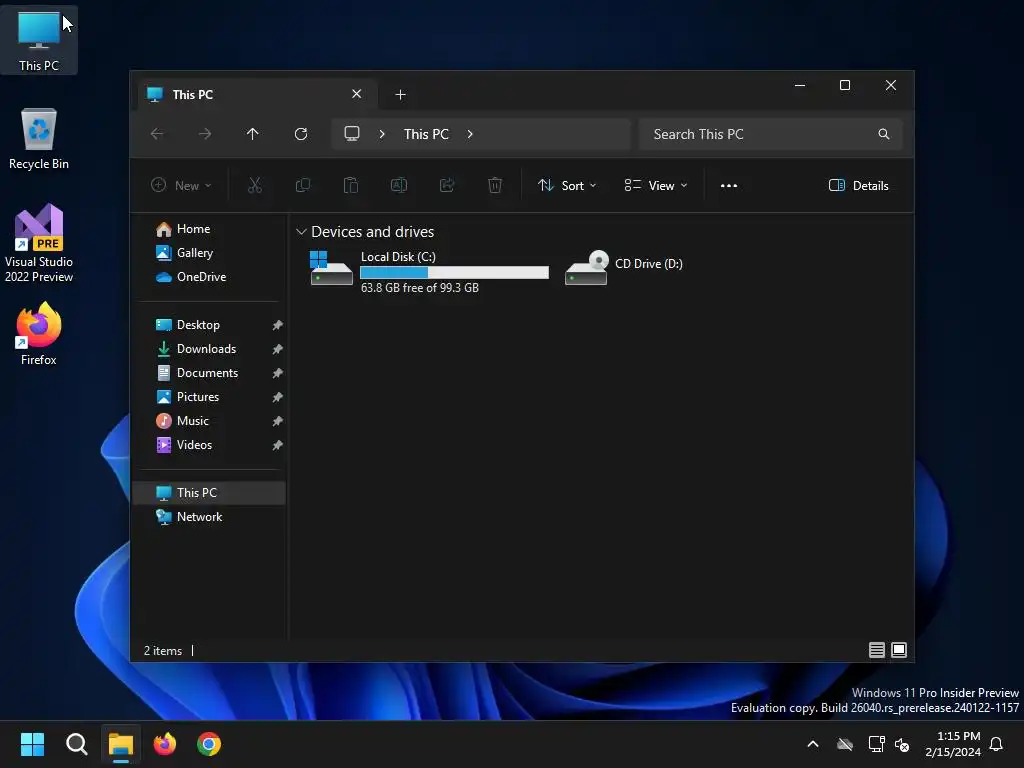Select This PC in navigation pane
The height and width of the screenshot is (768, 1024).
(x=209, y=493)
